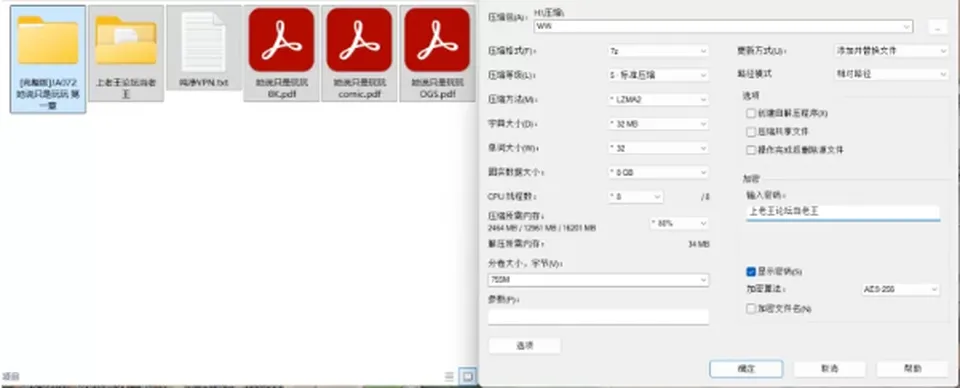Viewport: 960px width, 388px height.
Task: Open the memory usage percentage dropdown
Action: (x=679, y=223)
